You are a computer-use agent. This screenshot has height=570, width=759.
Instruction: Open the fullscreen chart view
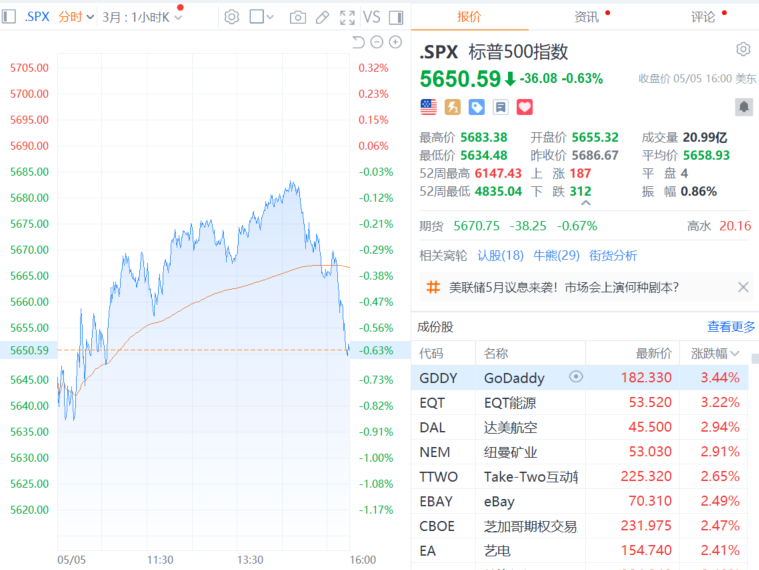tap(347, 17)
